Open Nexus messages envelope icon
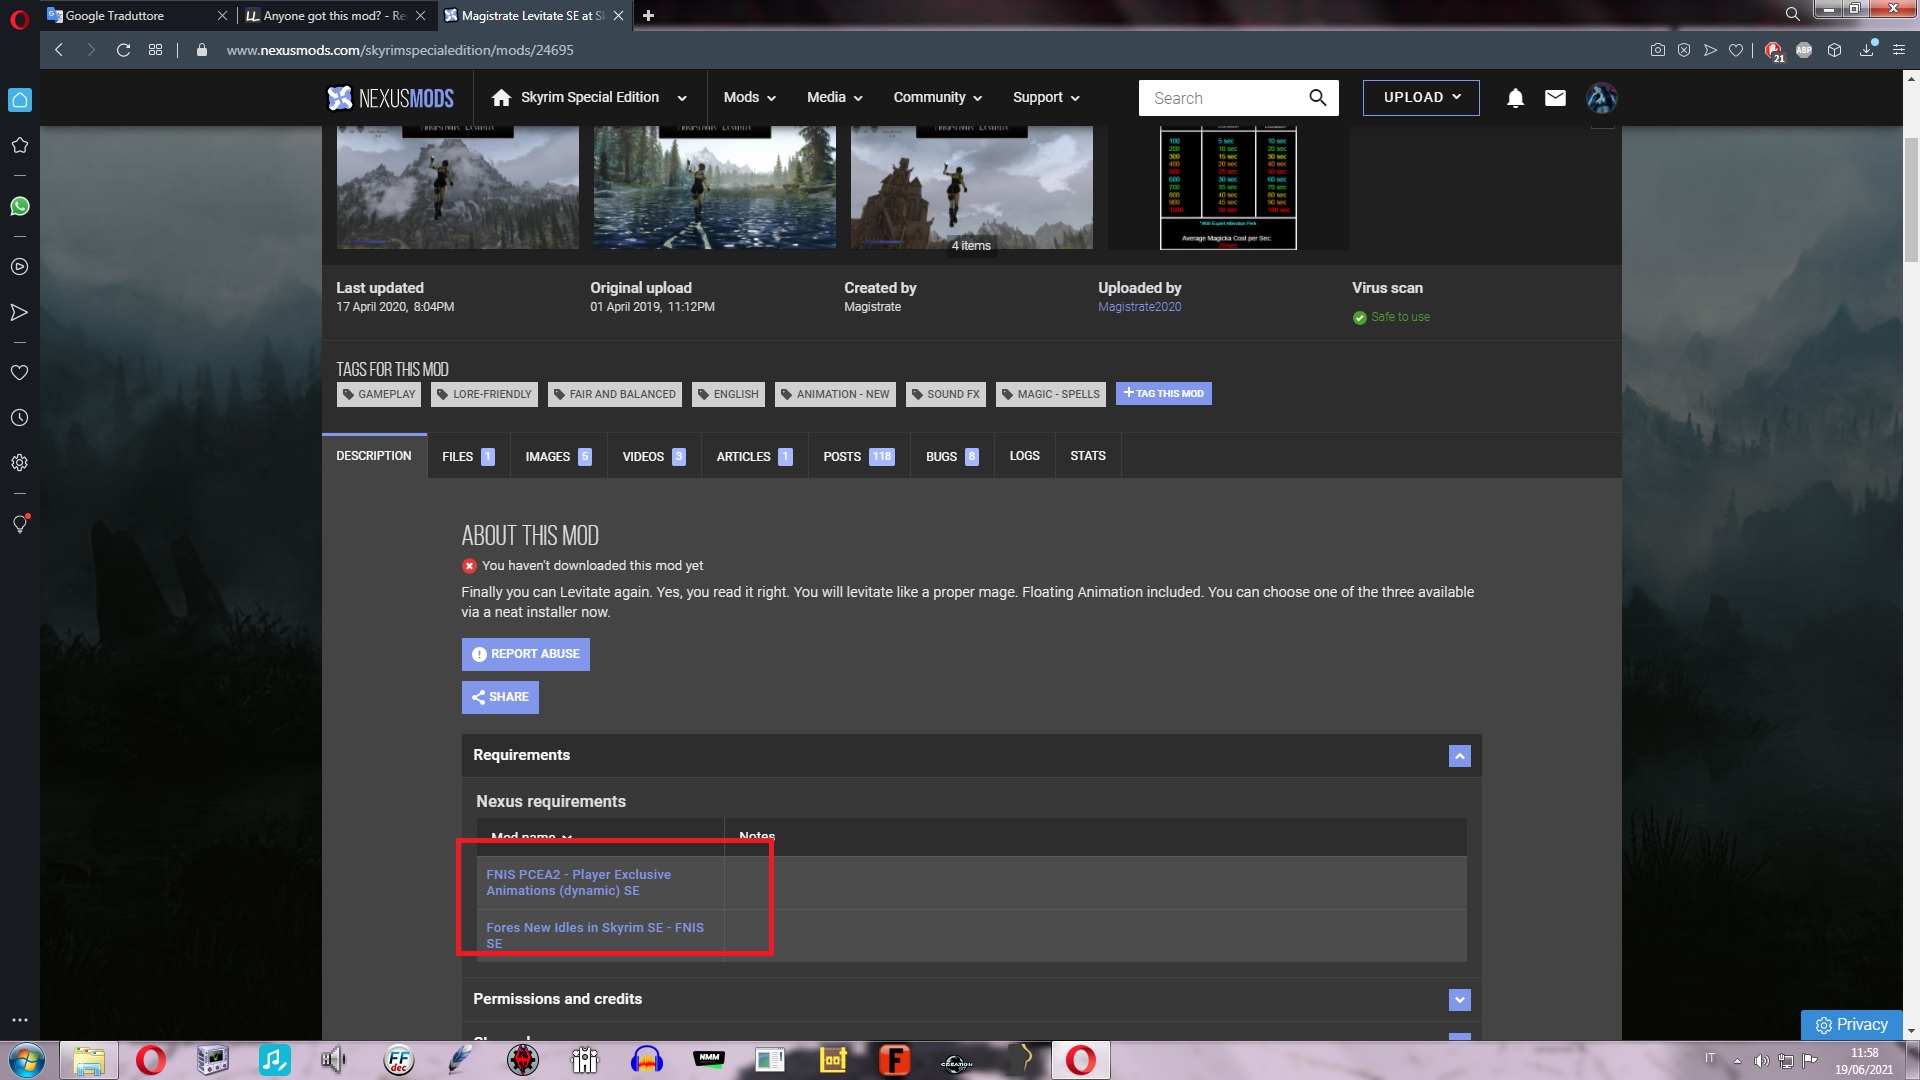The image size is (1920, 1080). point(1555,98)
